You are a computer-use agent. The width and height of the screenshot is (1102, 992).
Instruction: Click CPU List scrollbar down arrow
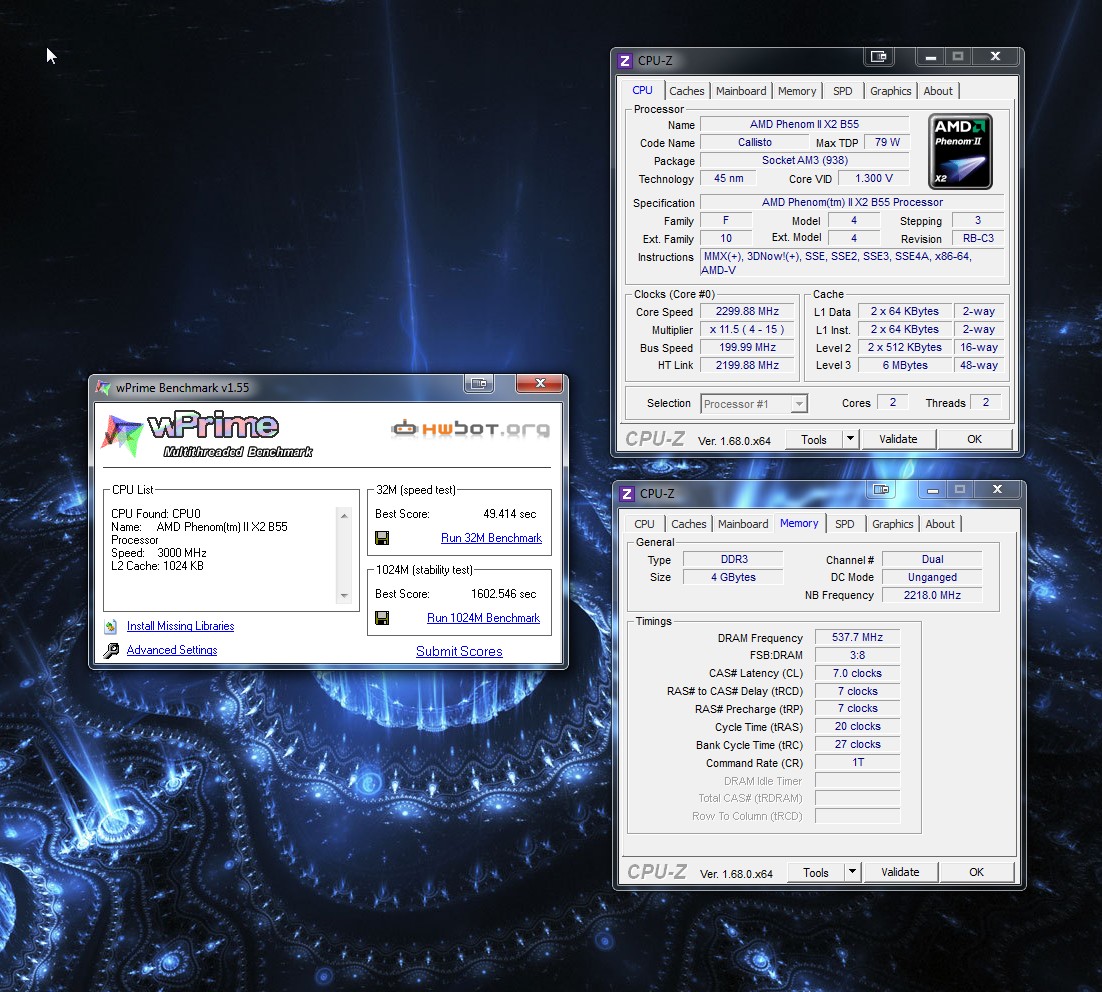pos(344,595)
